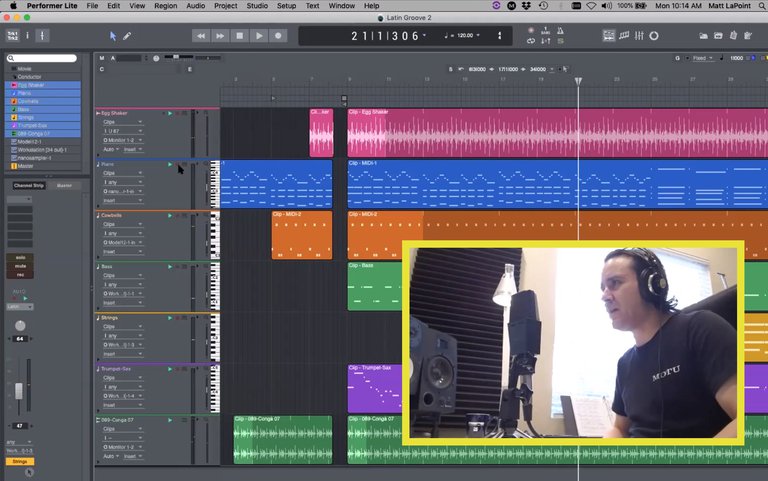Open the circular clips view icon

coord(654,36)
